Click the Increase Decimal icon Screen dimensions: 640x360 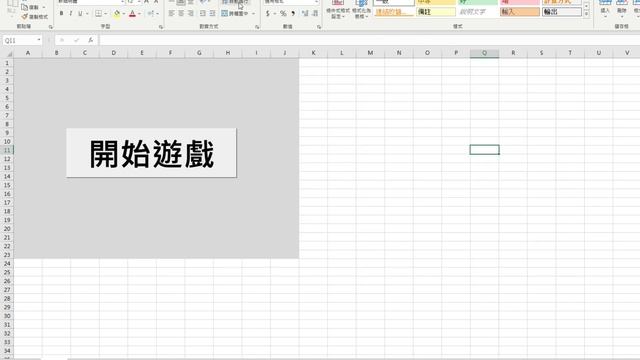305,13
